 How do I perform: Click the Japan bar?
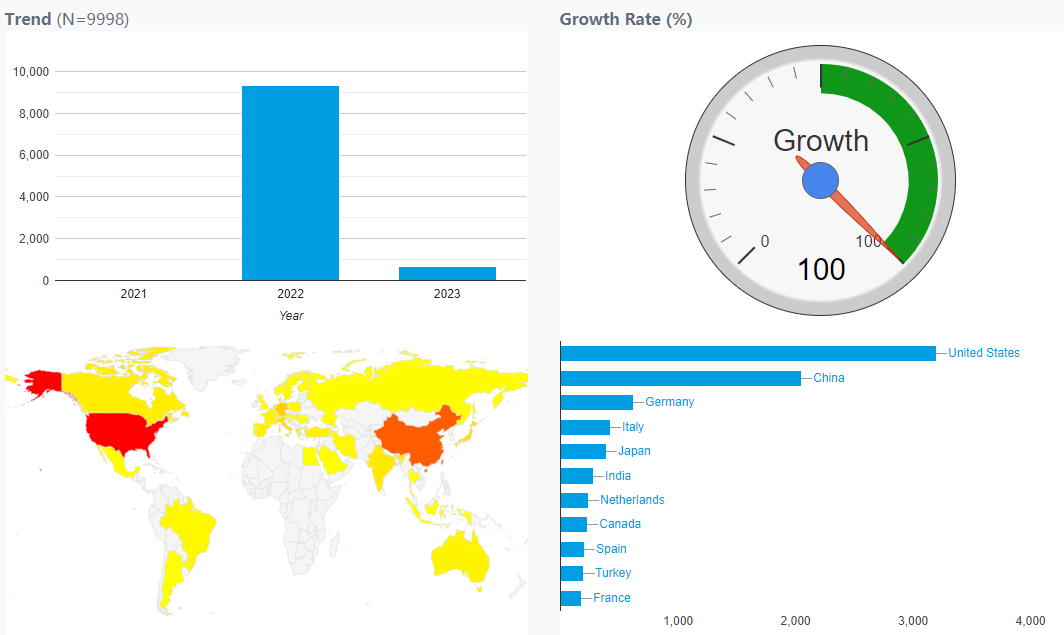[x=583, y=451]
